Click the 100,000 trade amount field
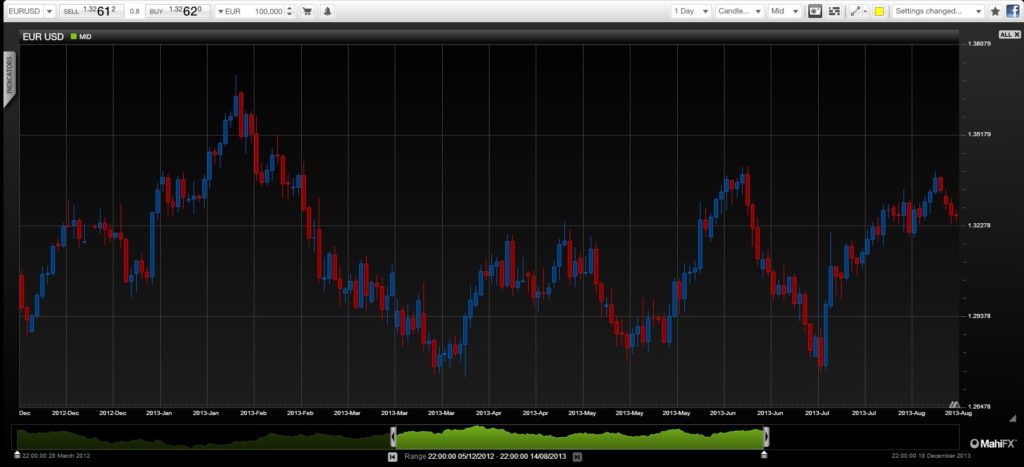 [x=268, y=11]
